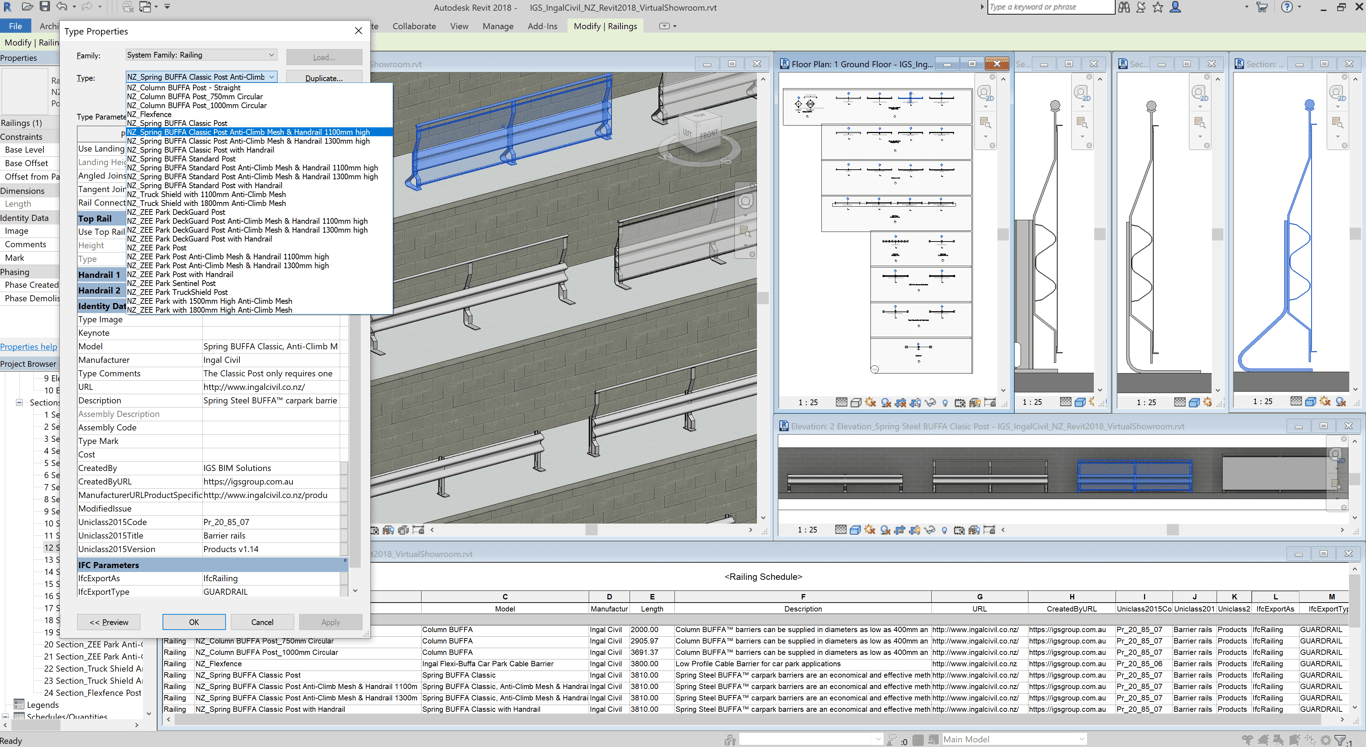Click Duplicate in the Type Properties dialog

(x=323, y=76)
